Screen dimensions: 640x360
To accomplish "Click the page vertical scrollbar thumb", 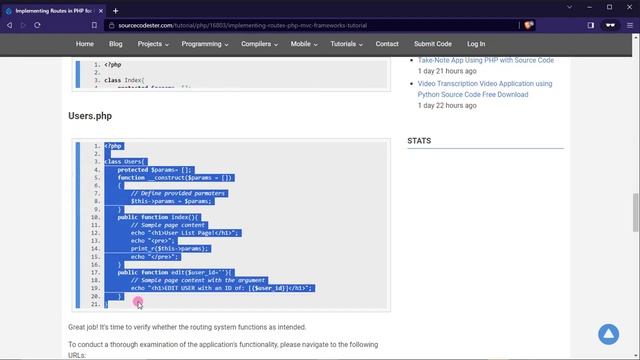I will tap(636, 212).
